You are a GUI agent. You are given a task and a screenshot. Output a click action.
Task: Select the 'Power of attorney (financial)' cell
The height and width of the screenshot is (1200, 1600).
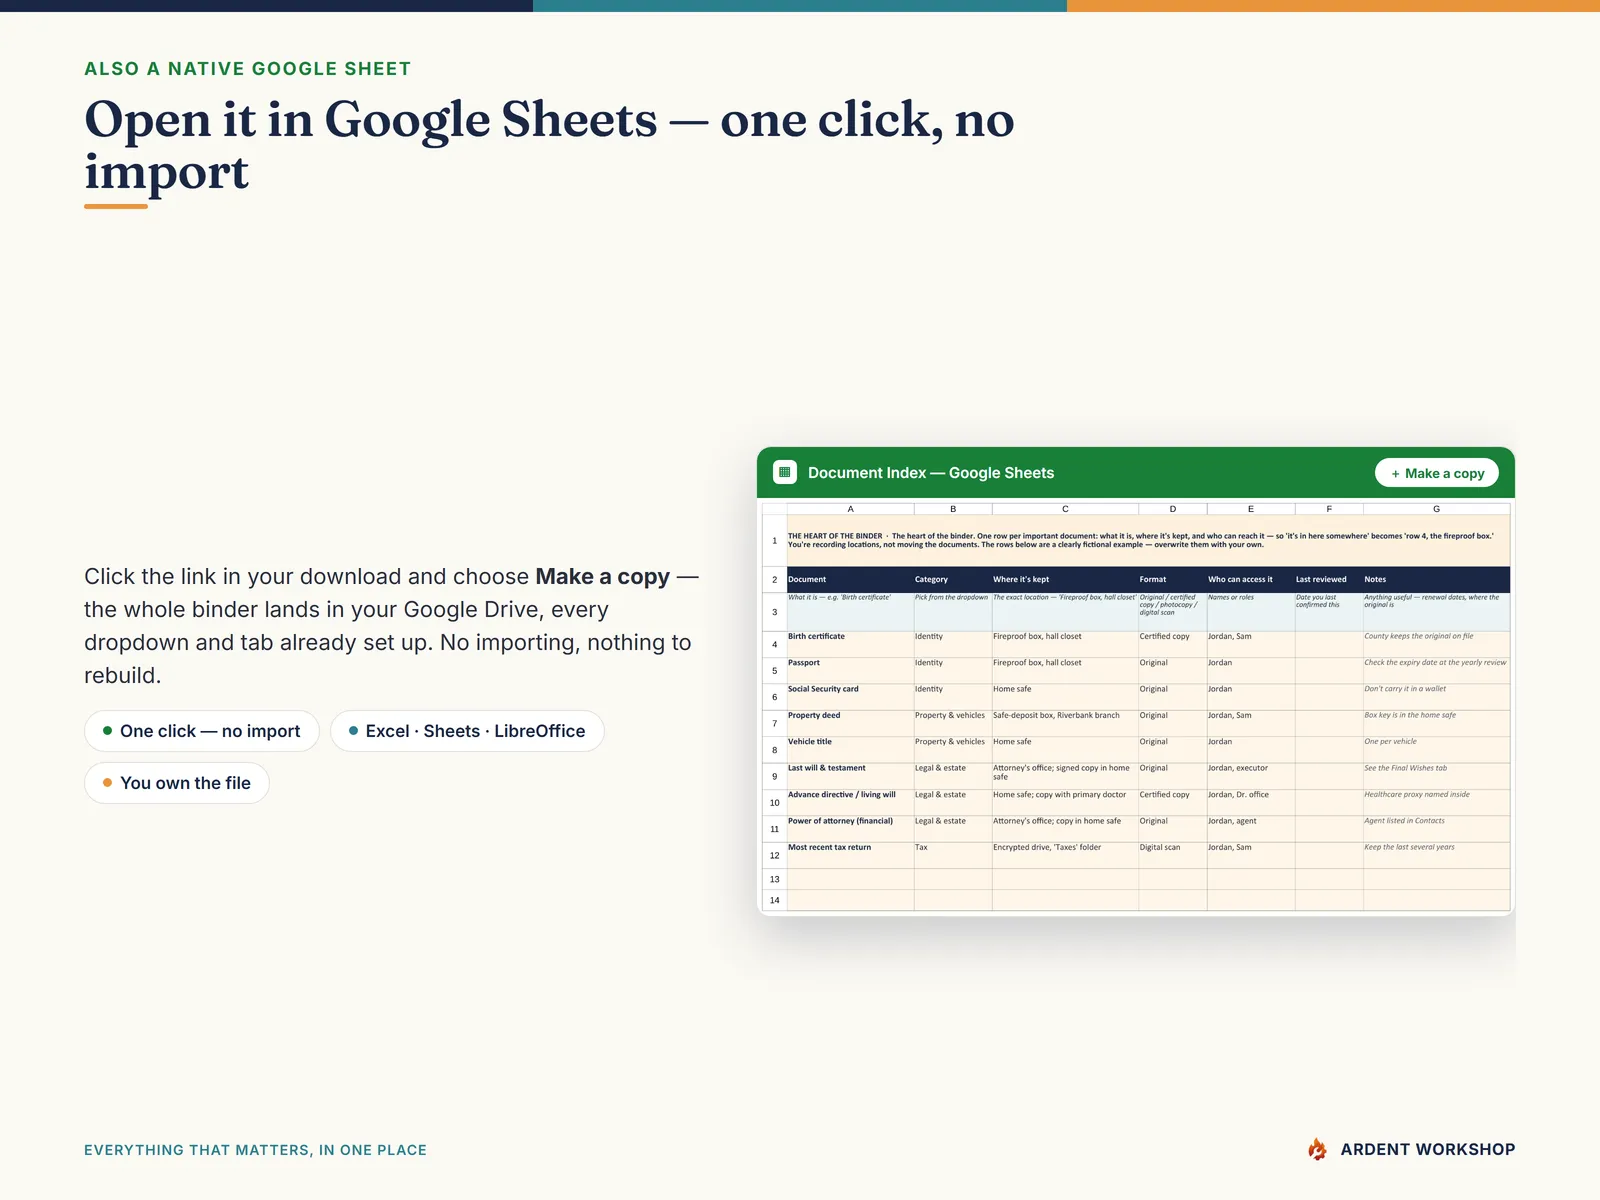(x=850, y=828)
